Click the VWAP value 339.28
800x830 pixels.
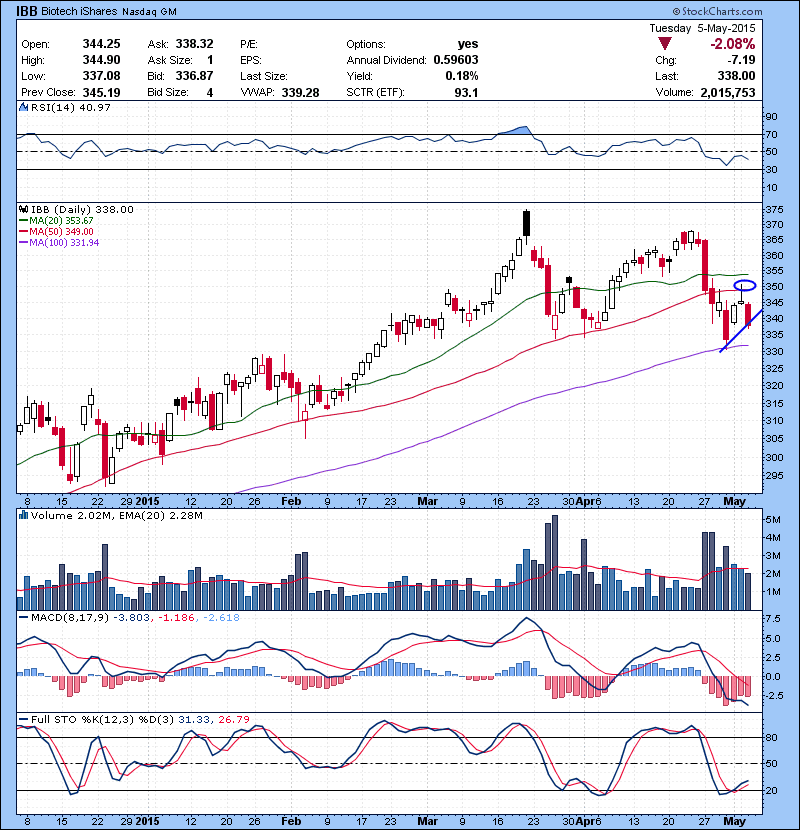click(x=300, y=93)
